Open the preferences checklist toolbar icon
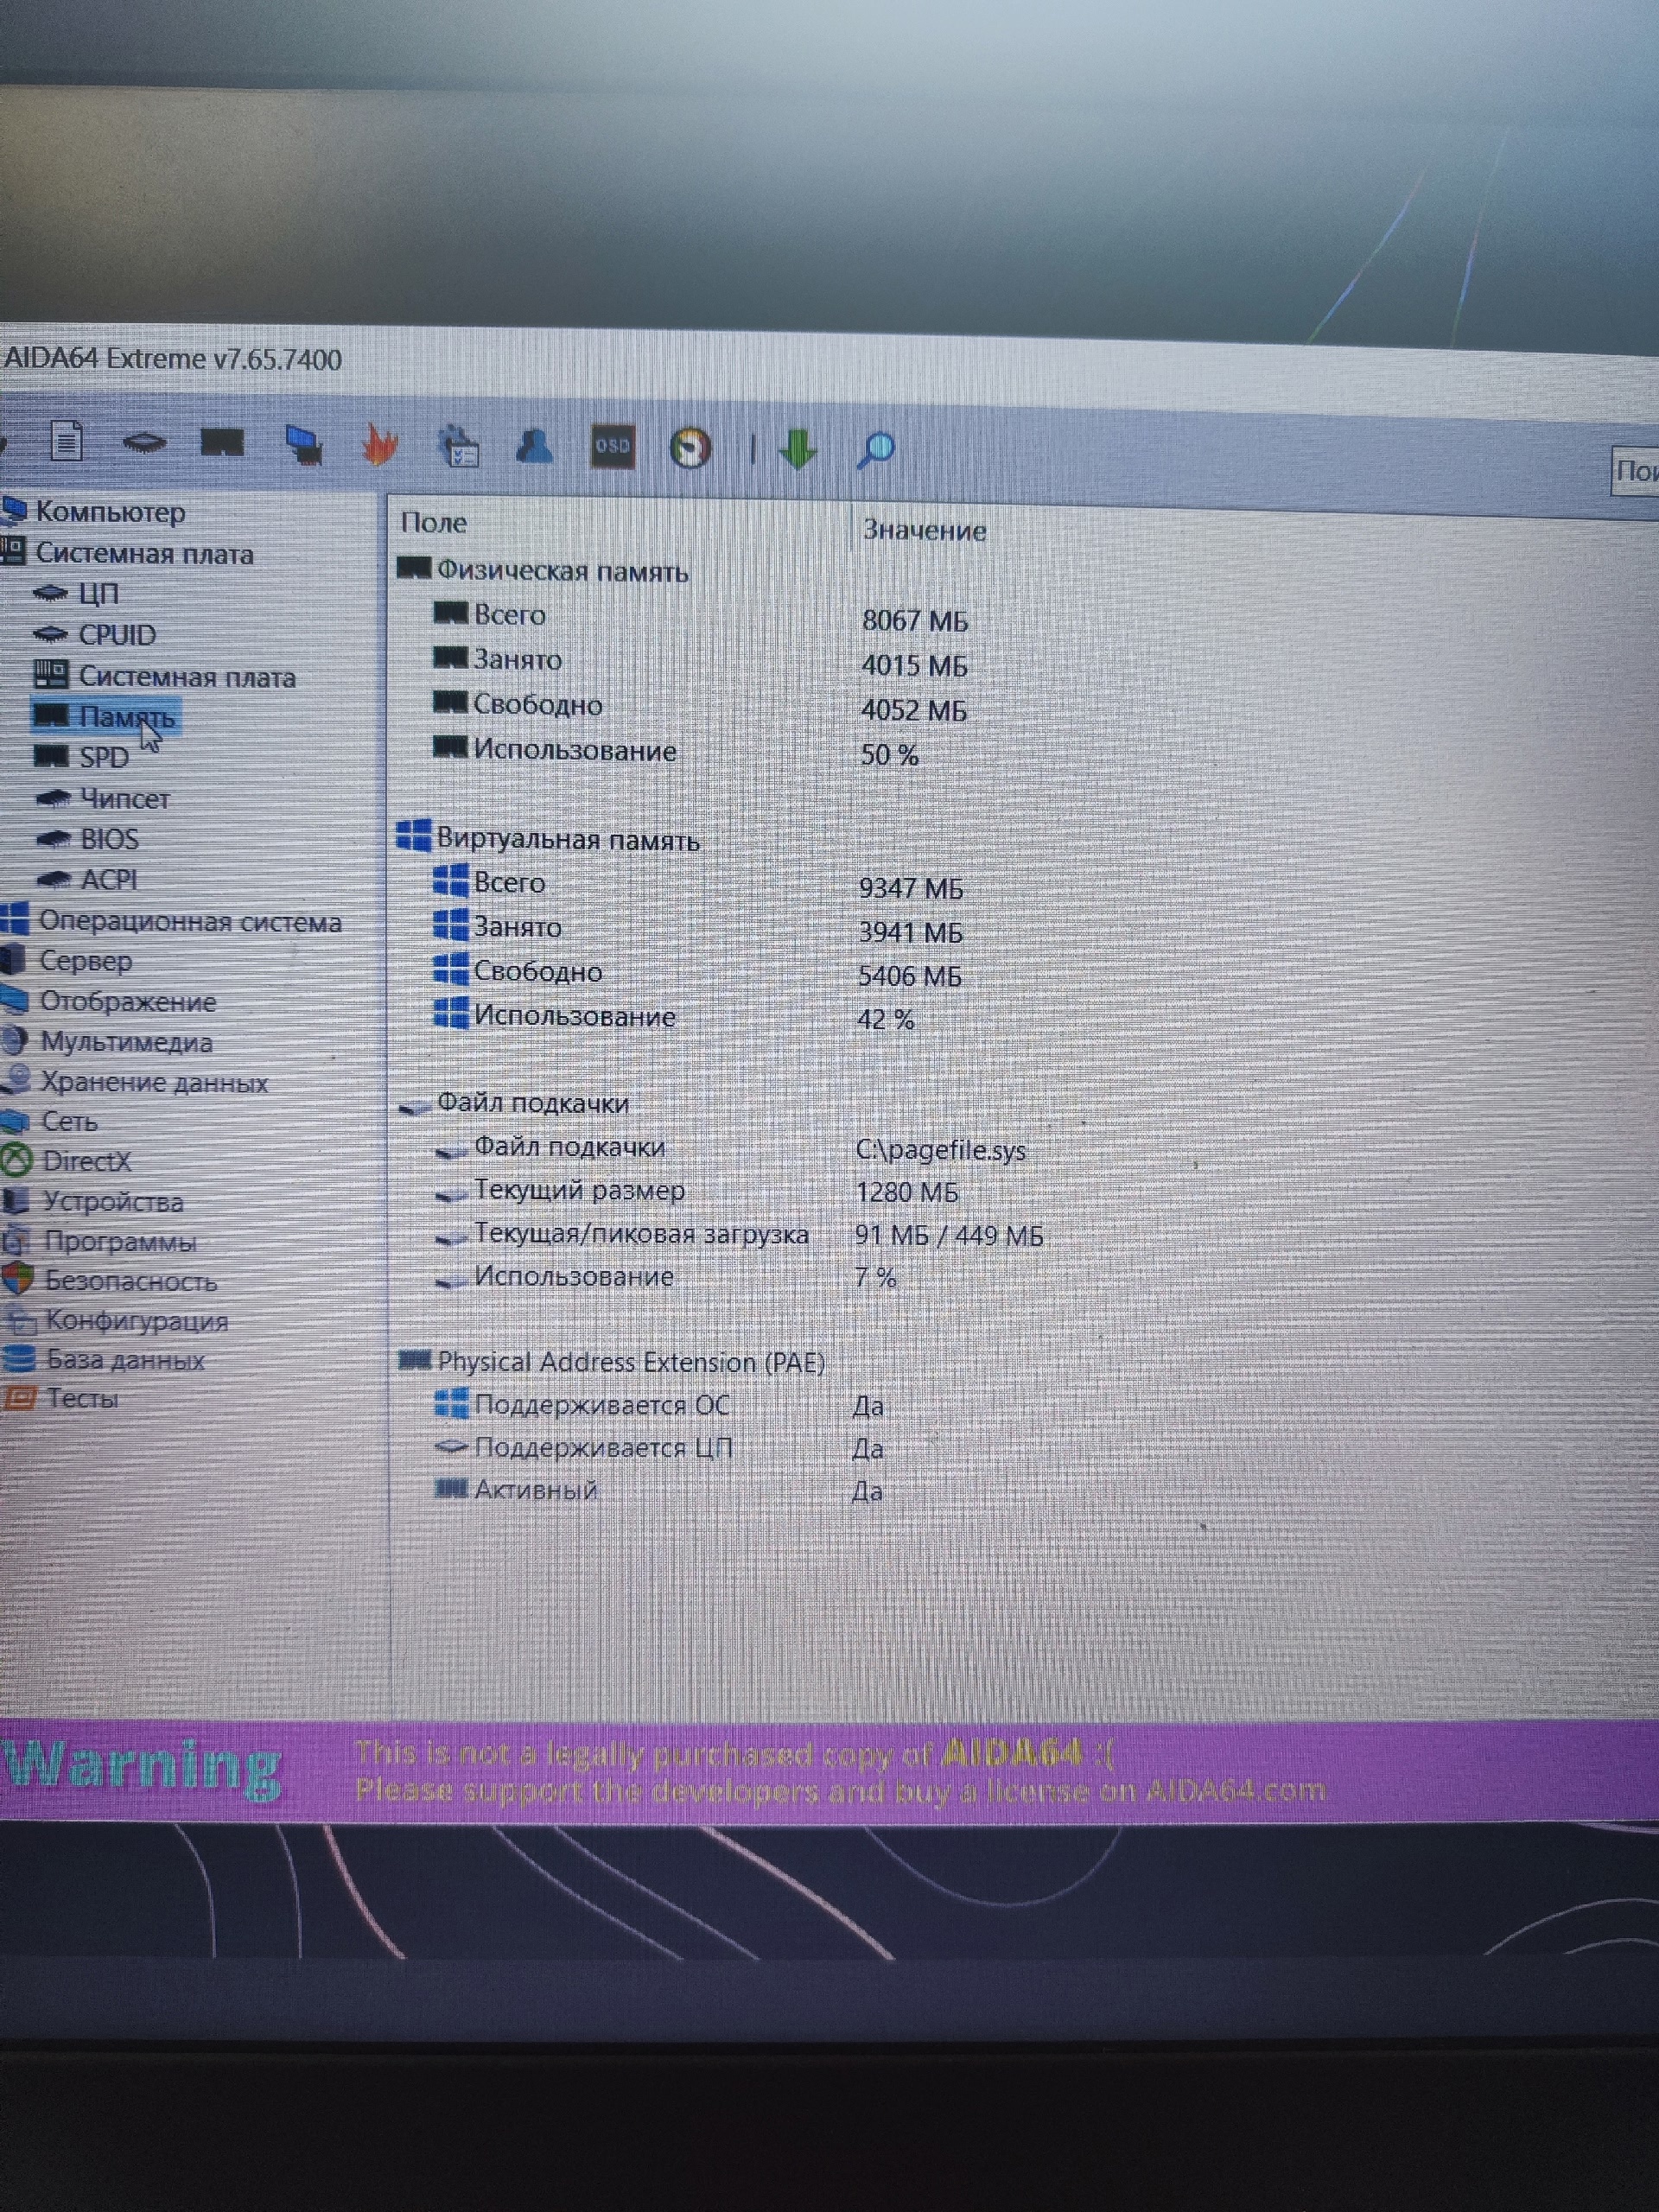 (x=459, y=446)
